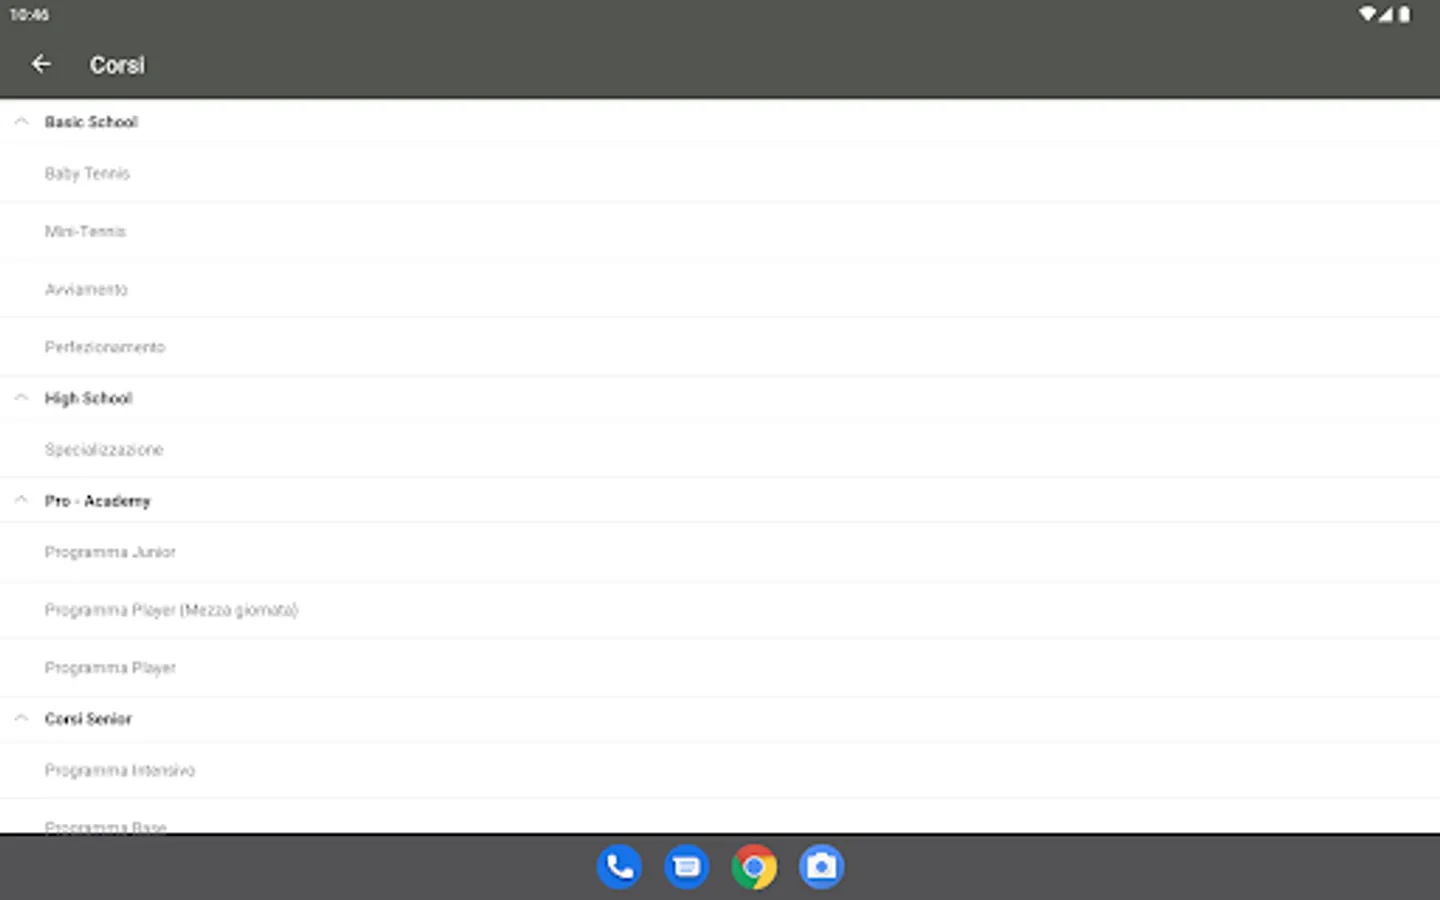1440x900 pixels.
Task: Choose the Specializzazione course
Action: point(720,450)
